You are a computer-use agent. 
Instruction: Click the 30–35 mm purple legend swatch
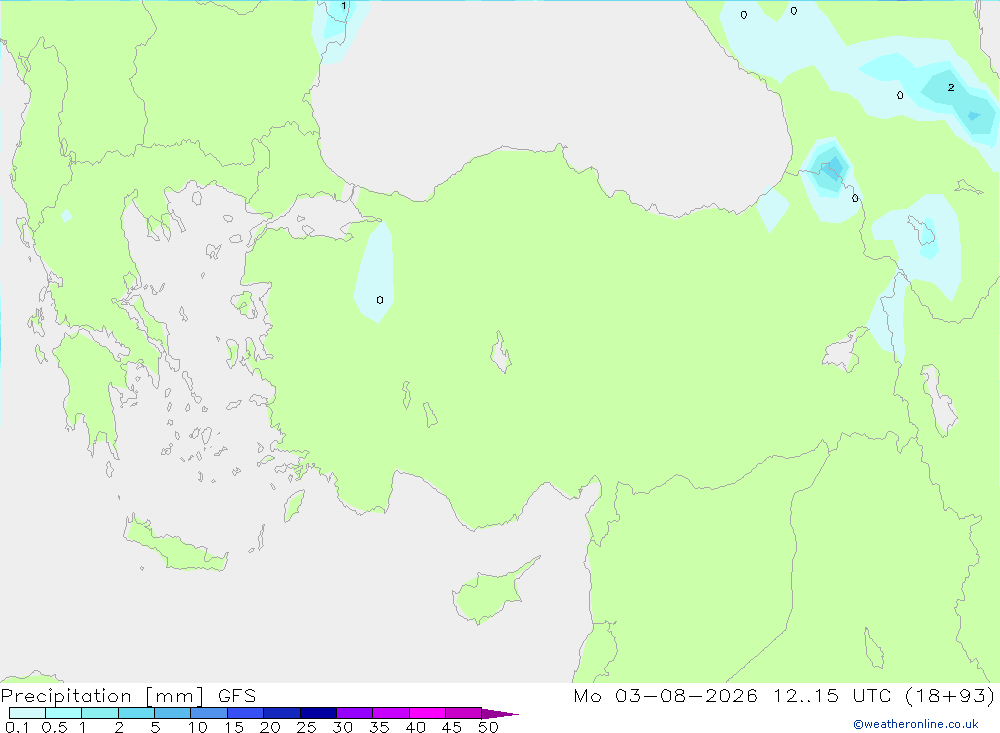355,713
